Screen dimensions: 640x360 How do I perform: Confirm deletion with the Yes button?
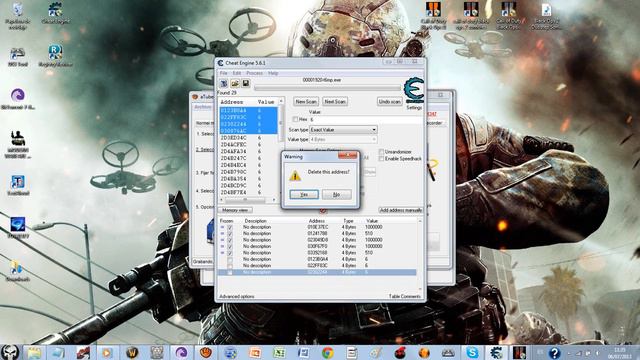click(x=304, y=195)
